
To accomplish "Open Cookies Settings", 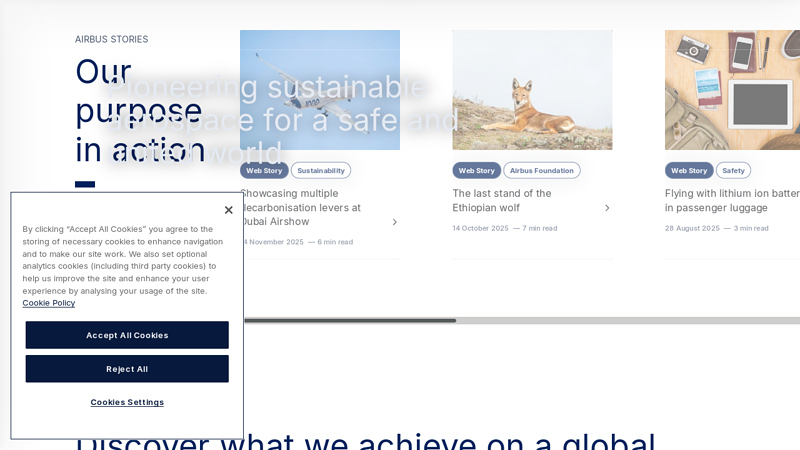I will (127, 402).
